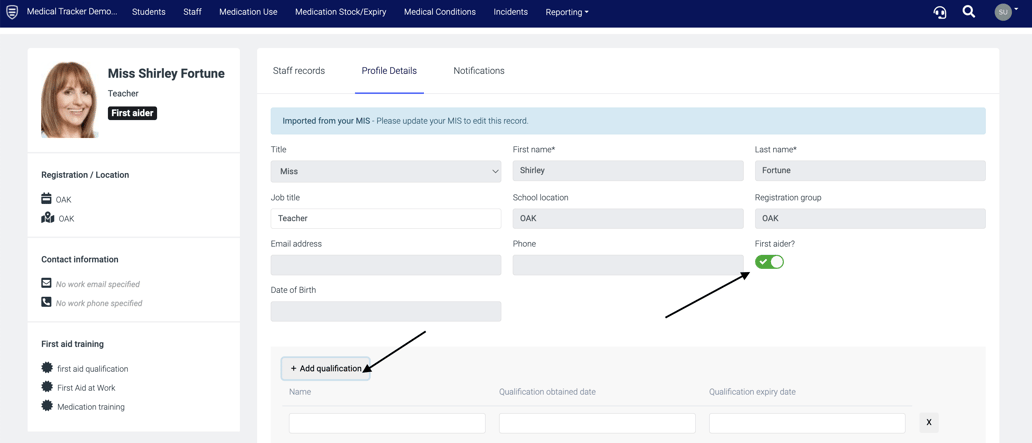Click the First aid training heading
This screenshot has height=443, width=1032.
[72, 344]
